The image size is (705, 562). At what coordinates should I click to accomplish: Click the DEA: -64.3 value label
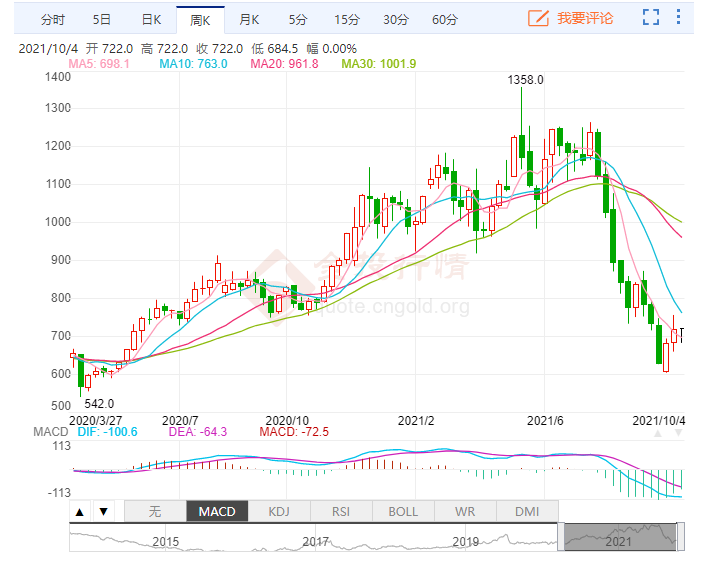click(x=198, y=432)
